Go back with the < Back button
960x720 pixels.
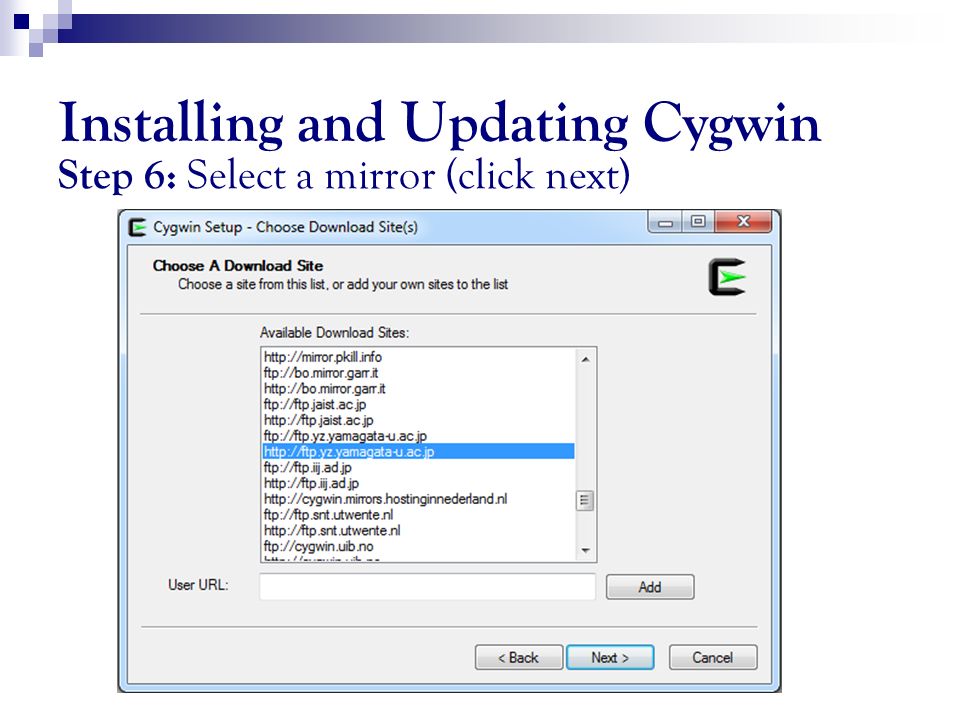[x=519, y=658]
